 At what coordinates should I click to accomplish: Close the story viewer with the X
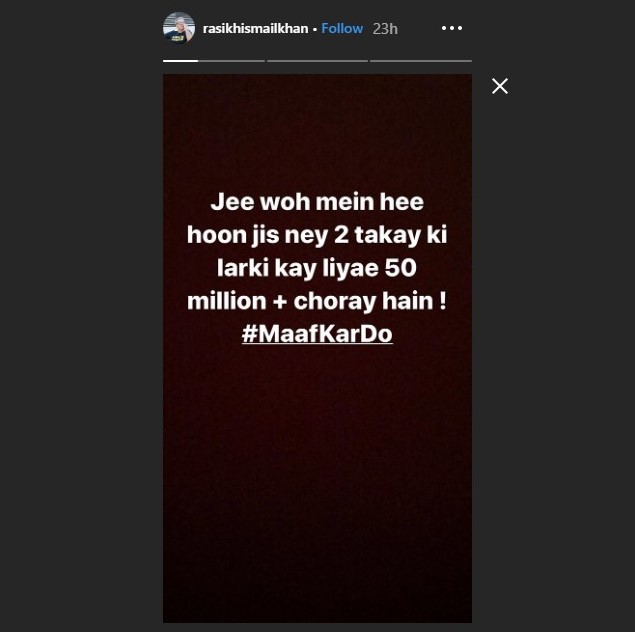pos(500,86)
